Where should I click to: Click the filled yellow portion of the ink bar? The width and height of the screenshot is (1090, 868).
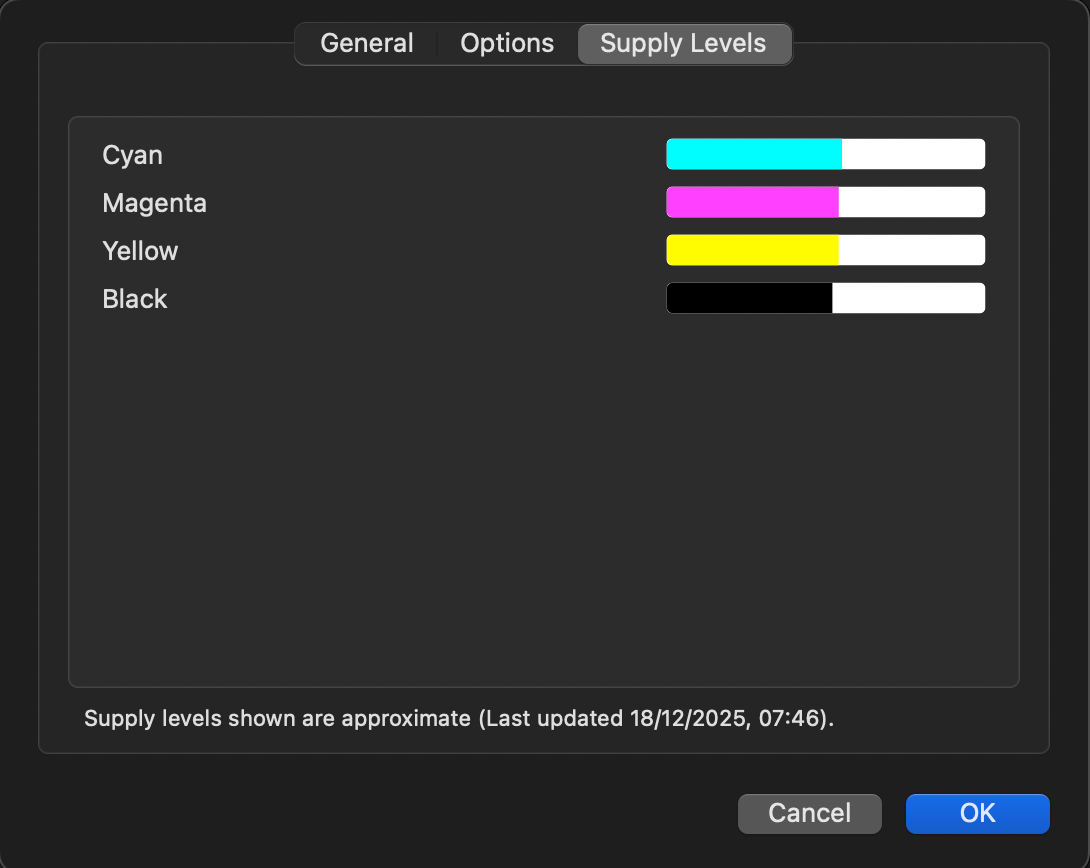(x=752, y=250)
